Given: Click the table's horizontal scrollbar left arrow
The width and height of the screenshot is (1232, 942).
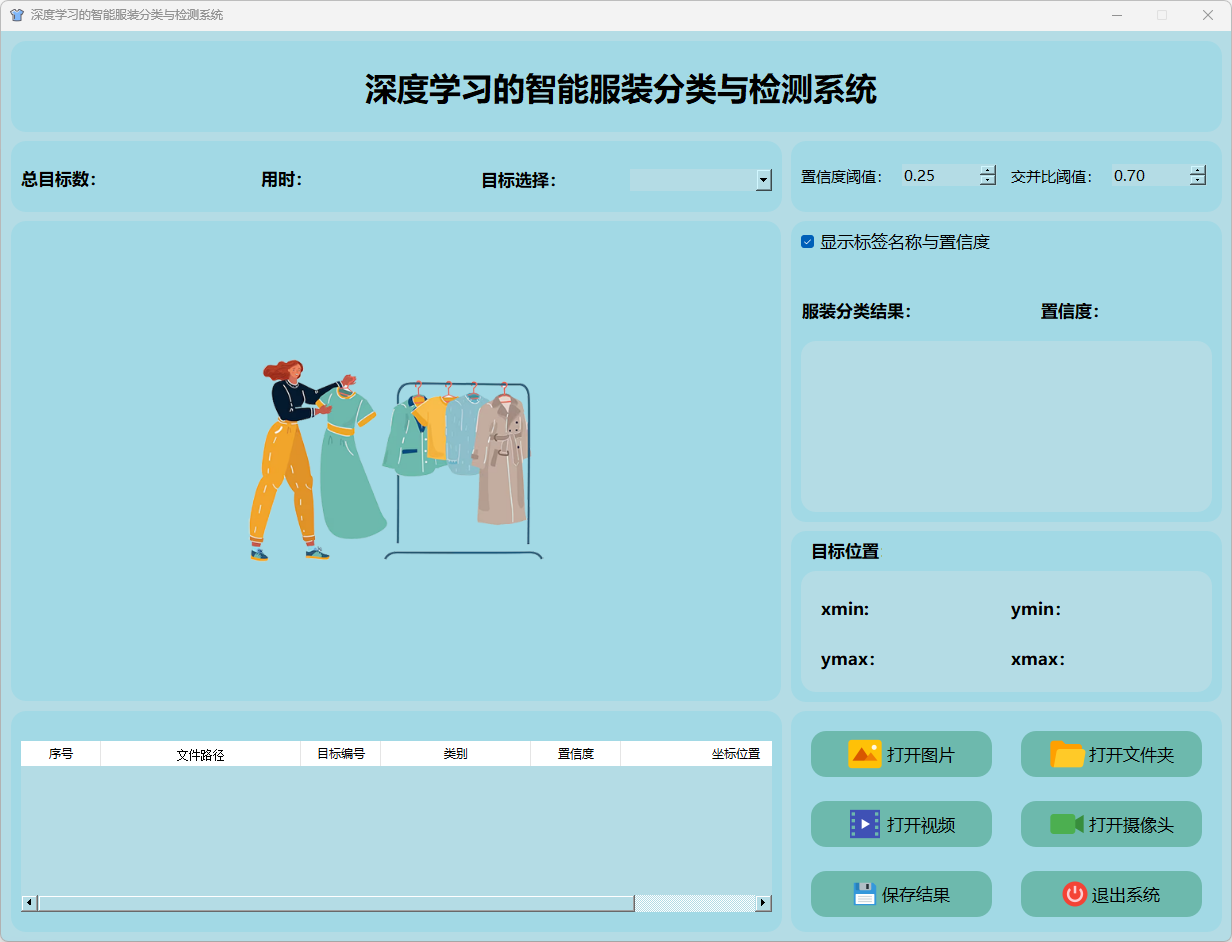Looking at the screenshot, I should 29,903.
